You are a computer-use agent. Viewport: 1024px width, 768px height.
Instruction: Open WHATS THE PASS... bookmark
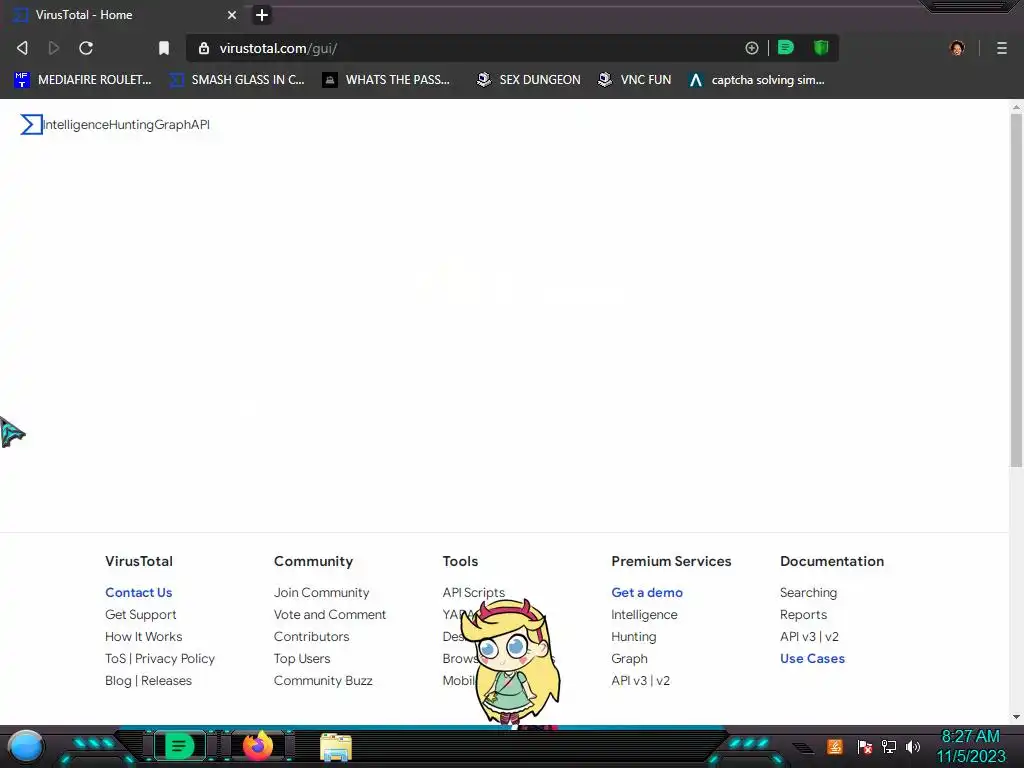pyautogui.click(x=386, y=80)
